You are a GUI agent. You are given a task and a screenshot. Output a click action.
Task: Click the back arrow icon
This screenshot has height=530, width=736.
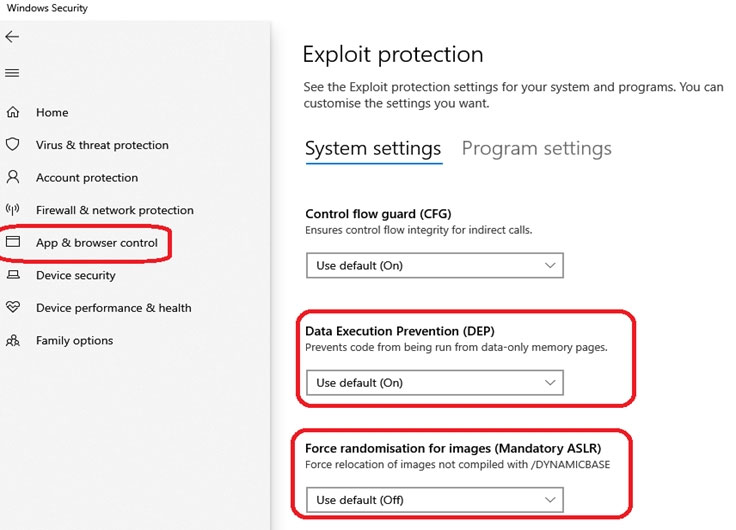(12, 37)
